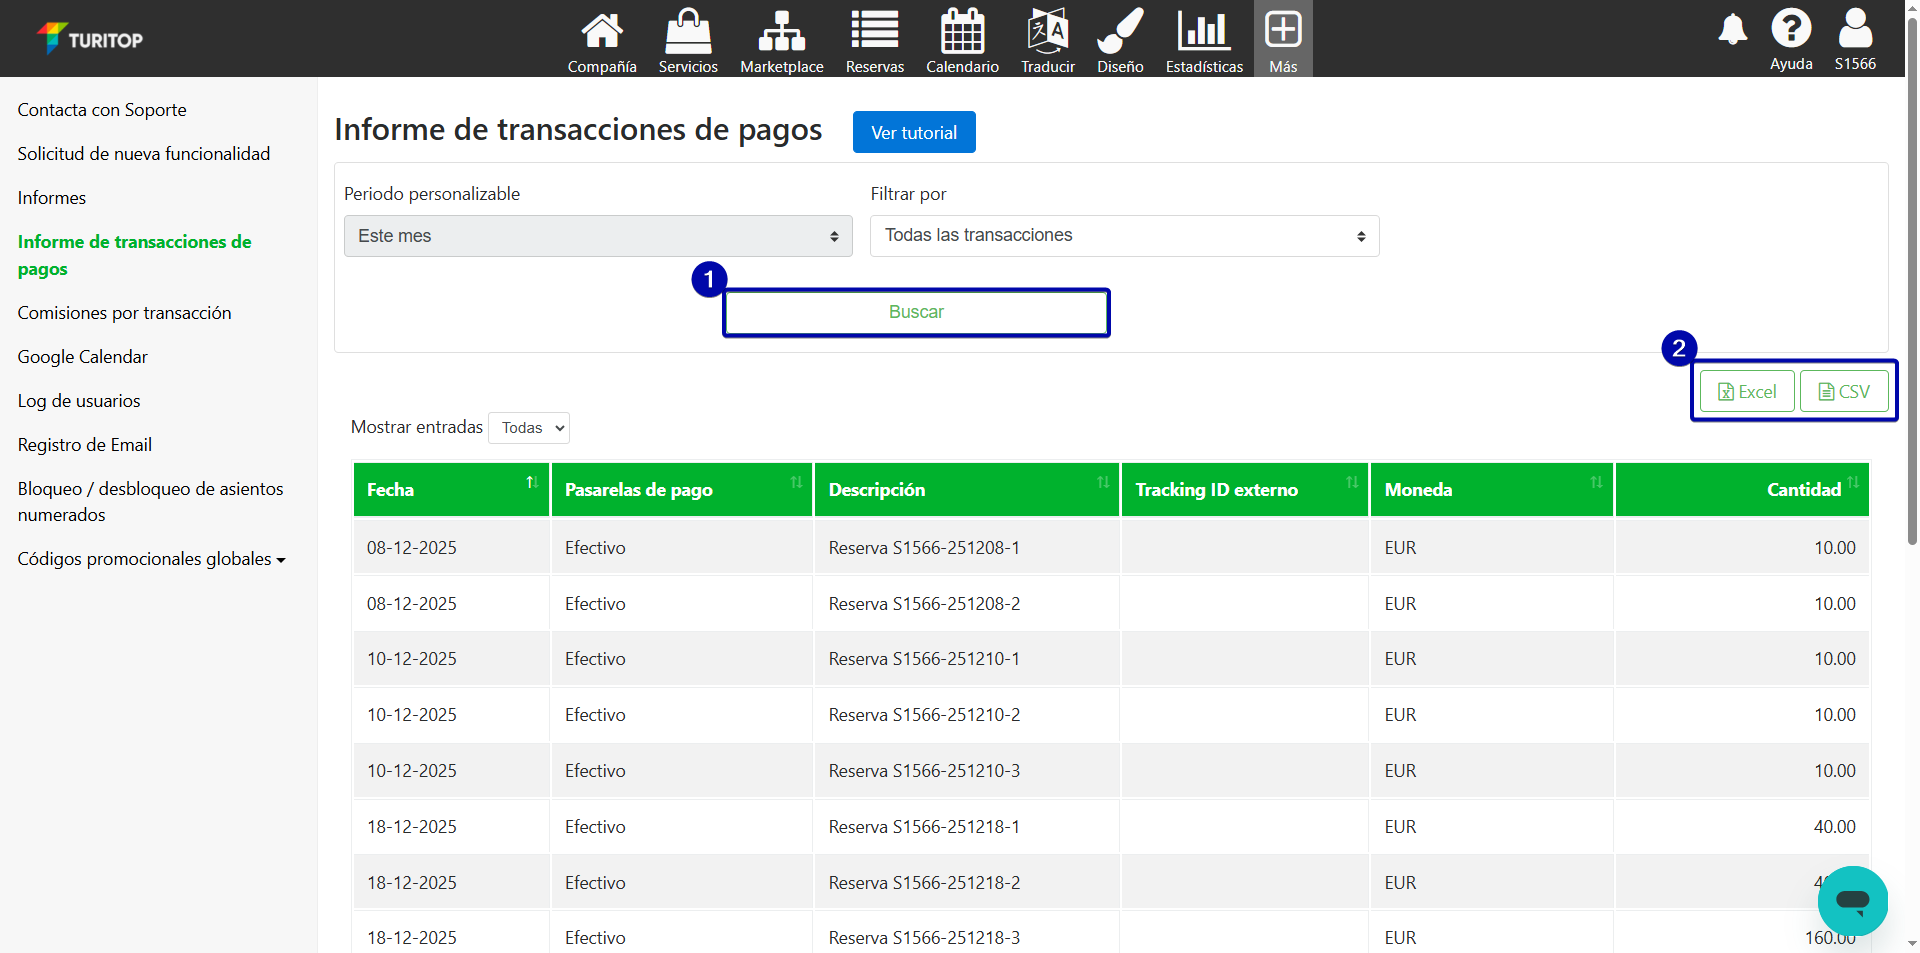Expand the Periodo personalizable dropdown
The image size is (1920, 953).
598,236
